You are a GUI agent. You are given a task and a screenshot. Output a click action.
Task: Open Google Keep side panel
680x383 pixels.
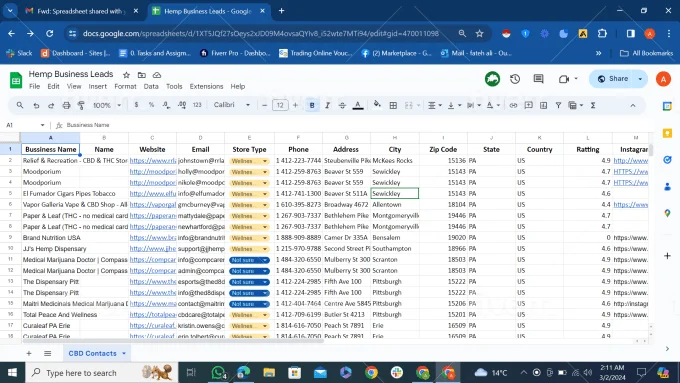click(667, 133)
